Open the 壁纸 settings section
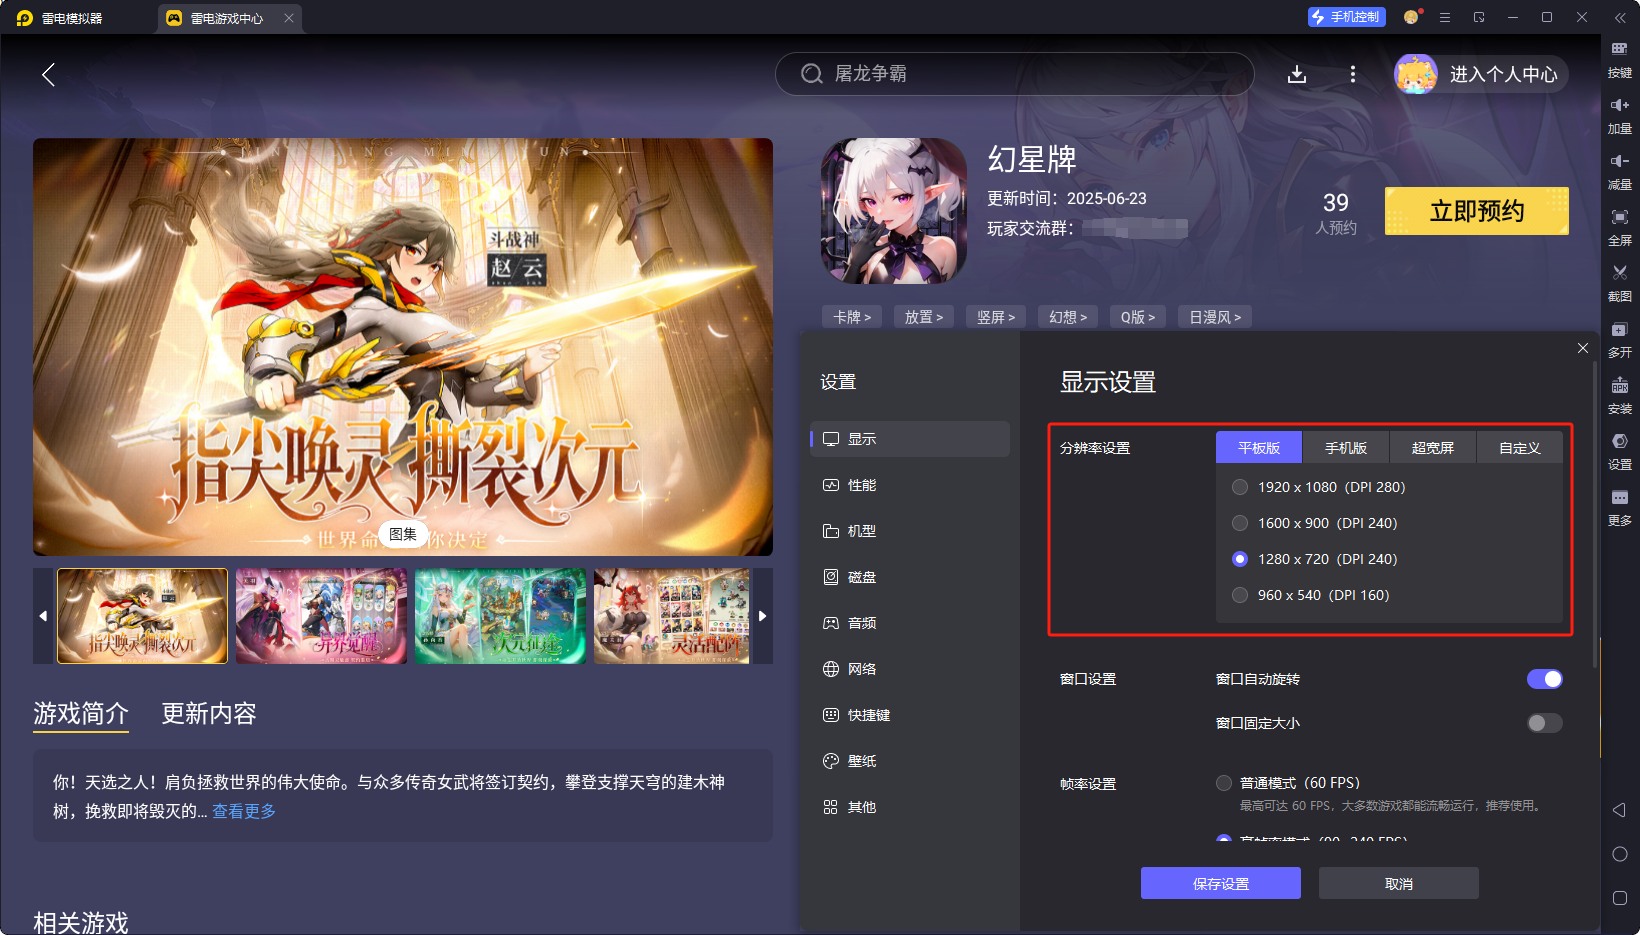Viewport: 1640px width, 935px height. point(910,761)
